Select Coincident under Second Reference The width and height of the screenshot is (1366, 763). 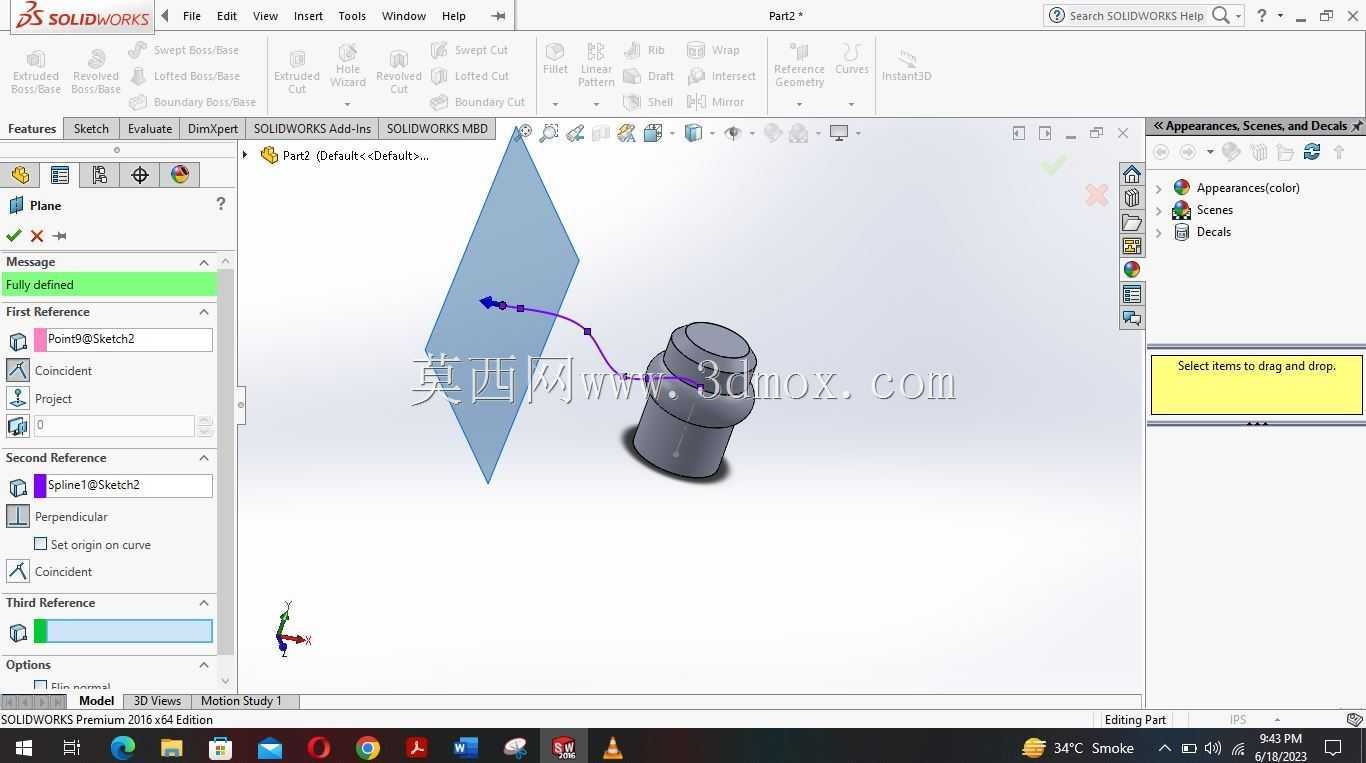coord(18,571)
